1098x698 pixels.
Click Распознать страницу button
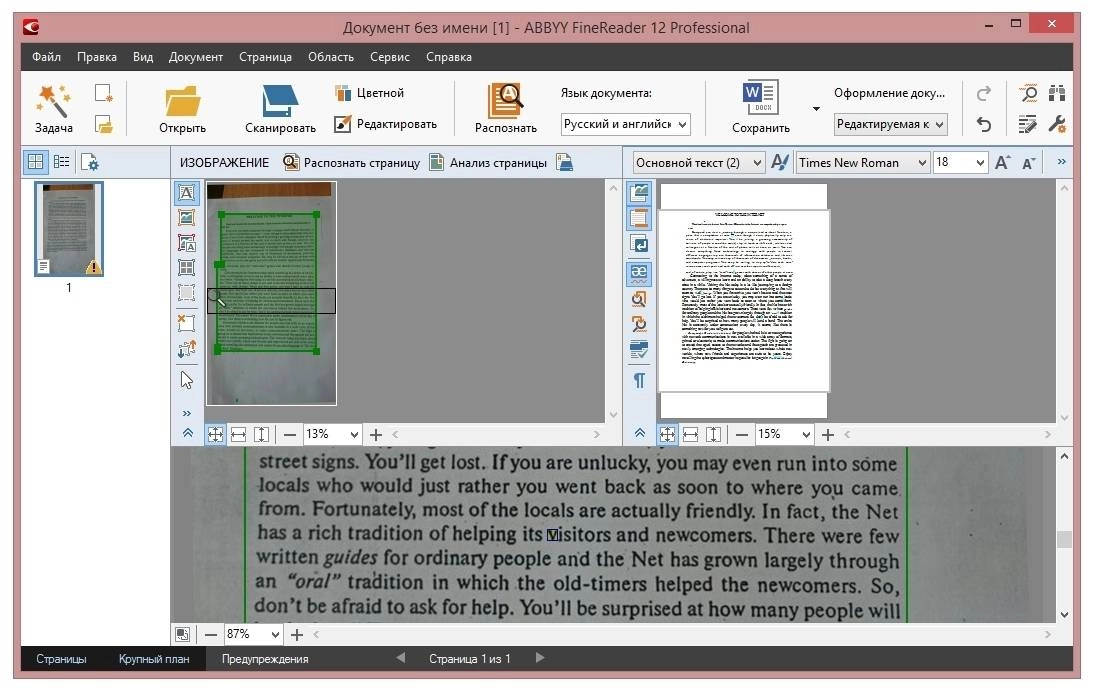(x=352, y=162)
